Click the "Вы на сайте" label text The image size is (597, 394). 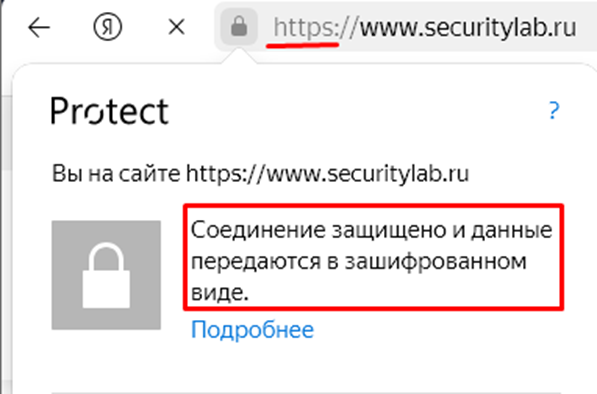tap(116, 174)
